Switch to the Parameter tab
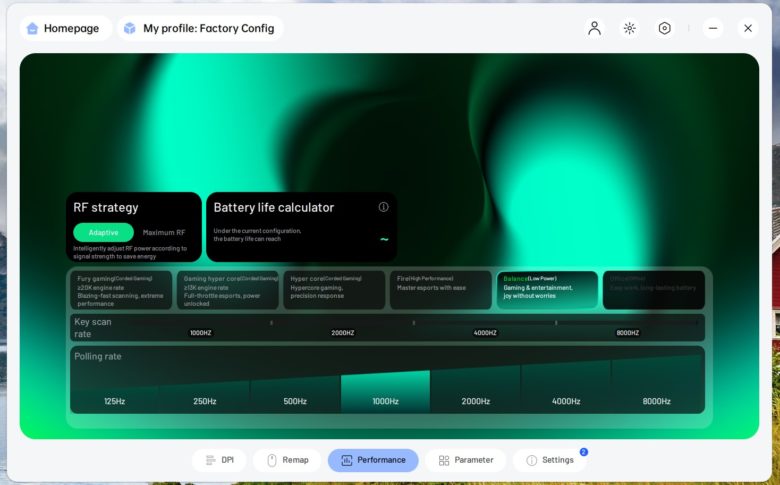 466,460
